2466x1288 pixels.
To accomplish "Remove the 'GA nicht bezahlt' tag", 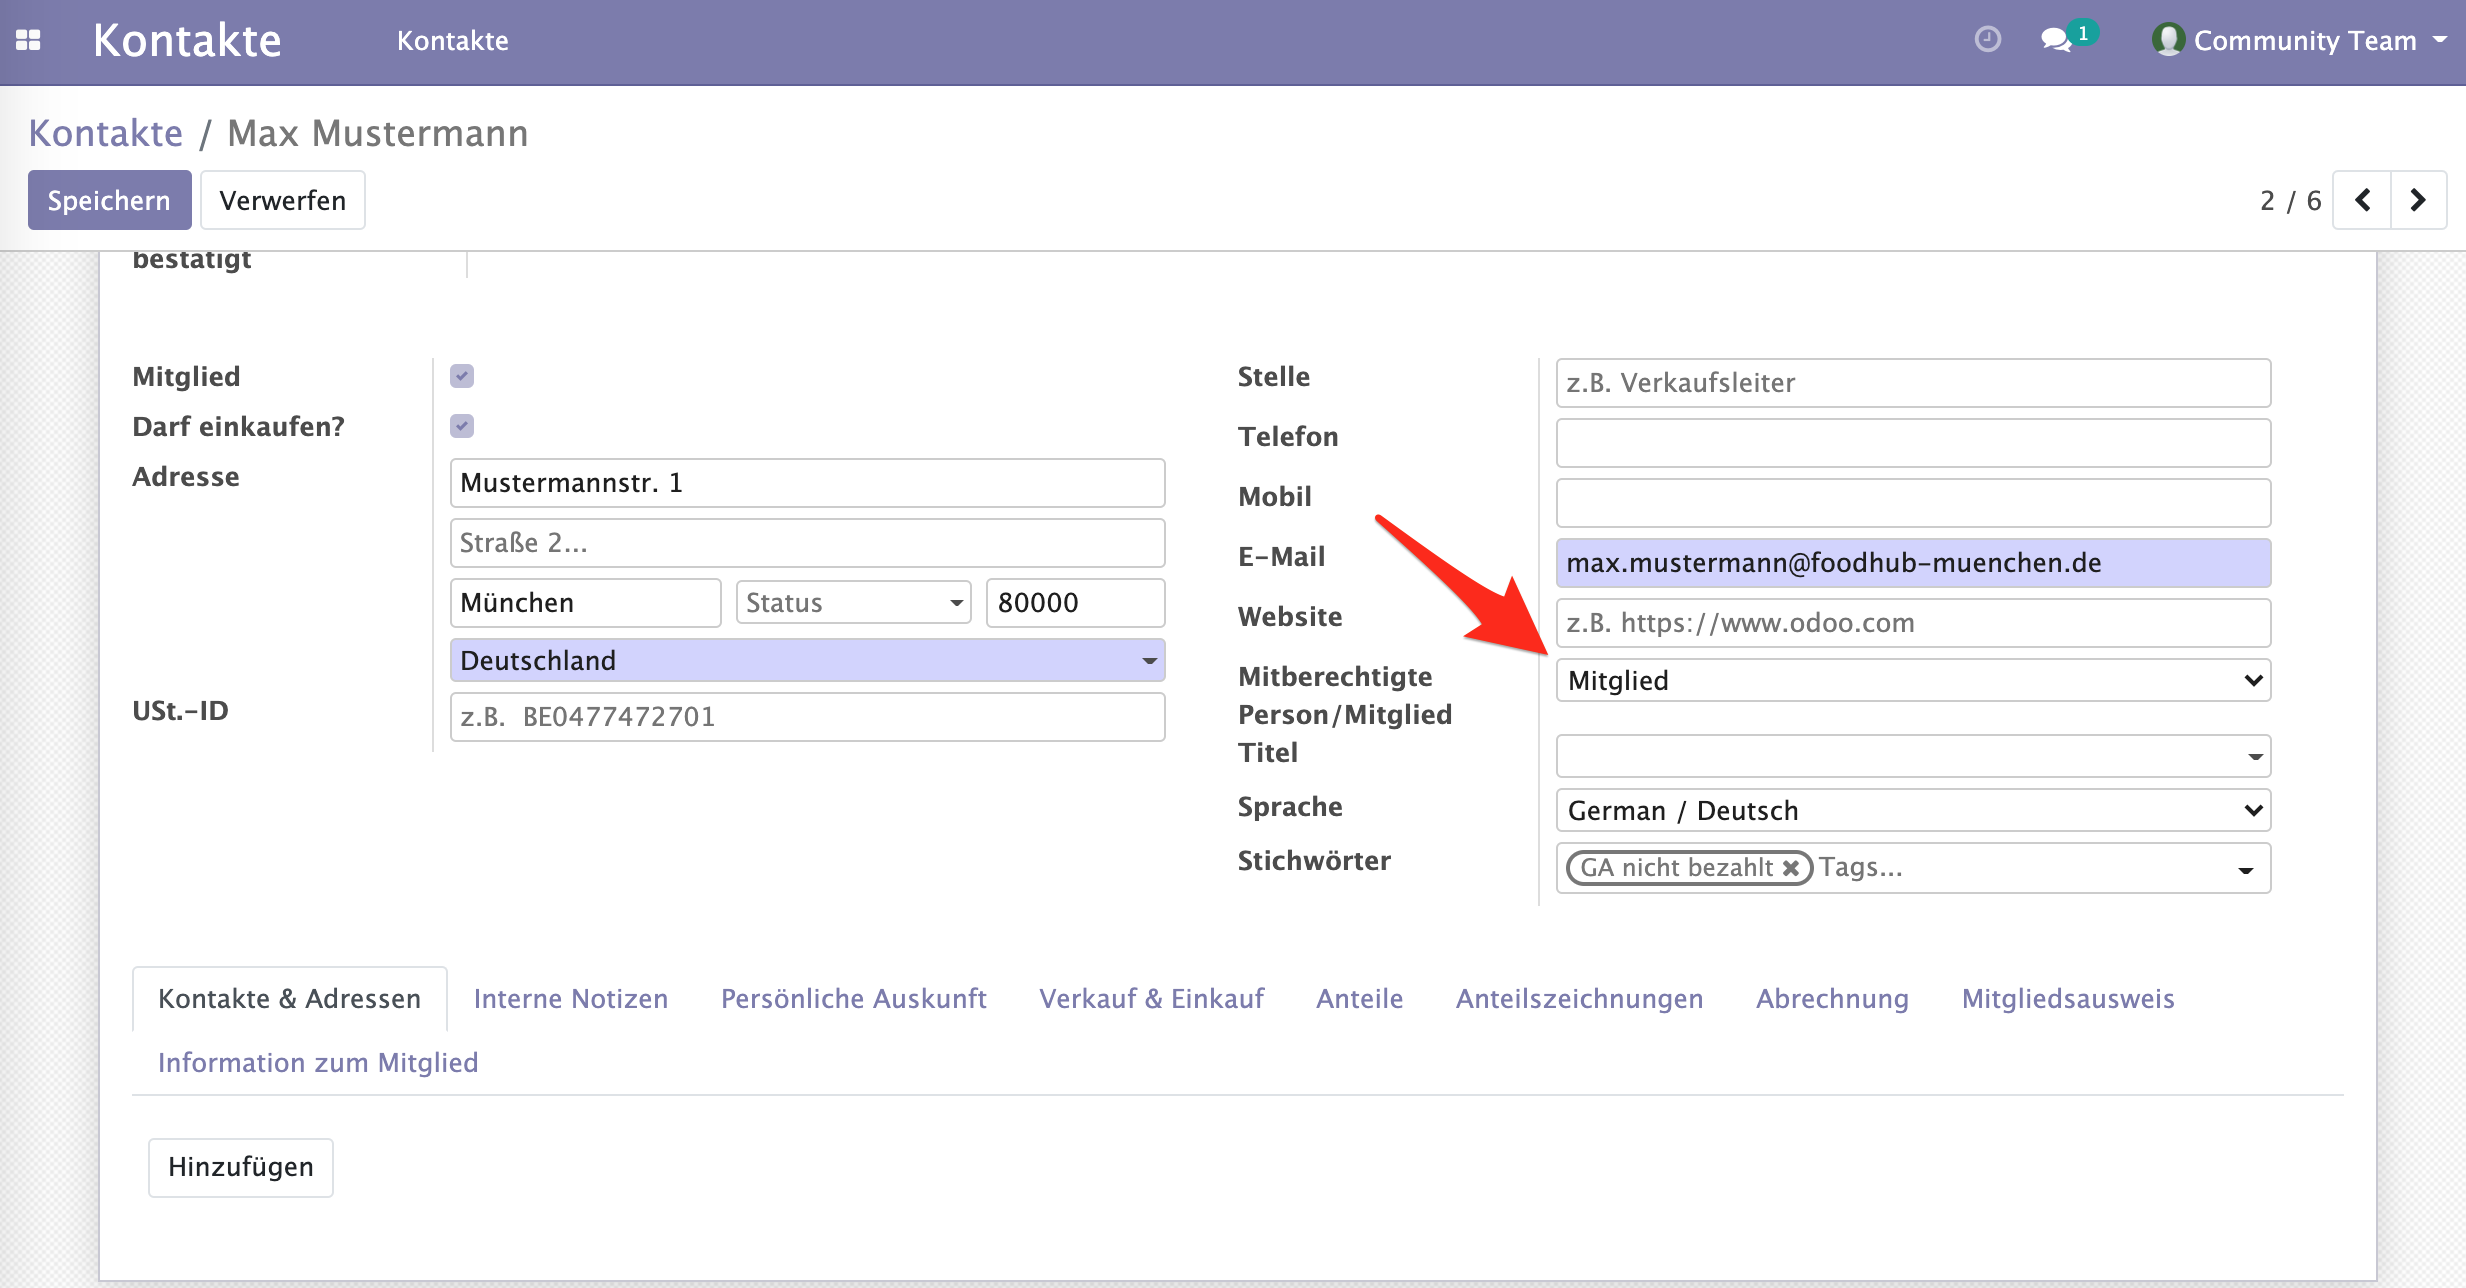I will coord(1791,867).
